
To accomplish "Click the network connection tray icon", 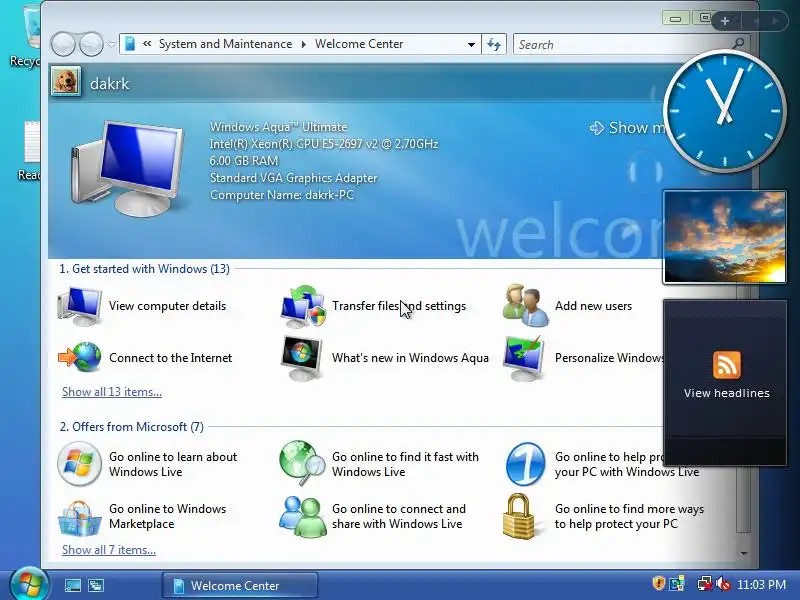I will click(704, 584).
